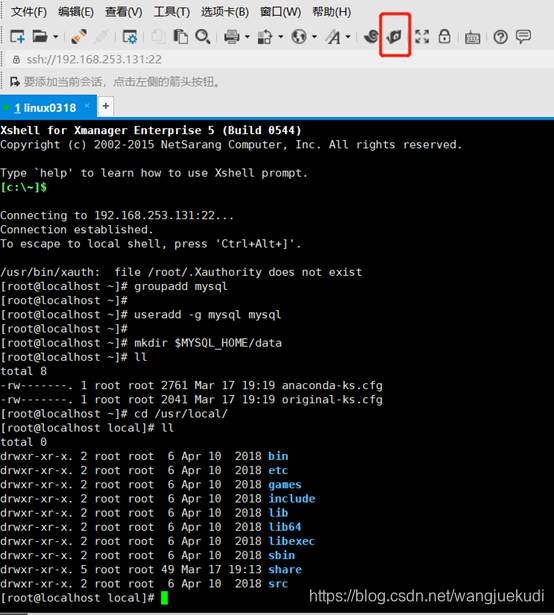The height and width of the screenshot is (615, 554).
Task: Expand the file transfer dropdown arrow
Action: (281, 37)
